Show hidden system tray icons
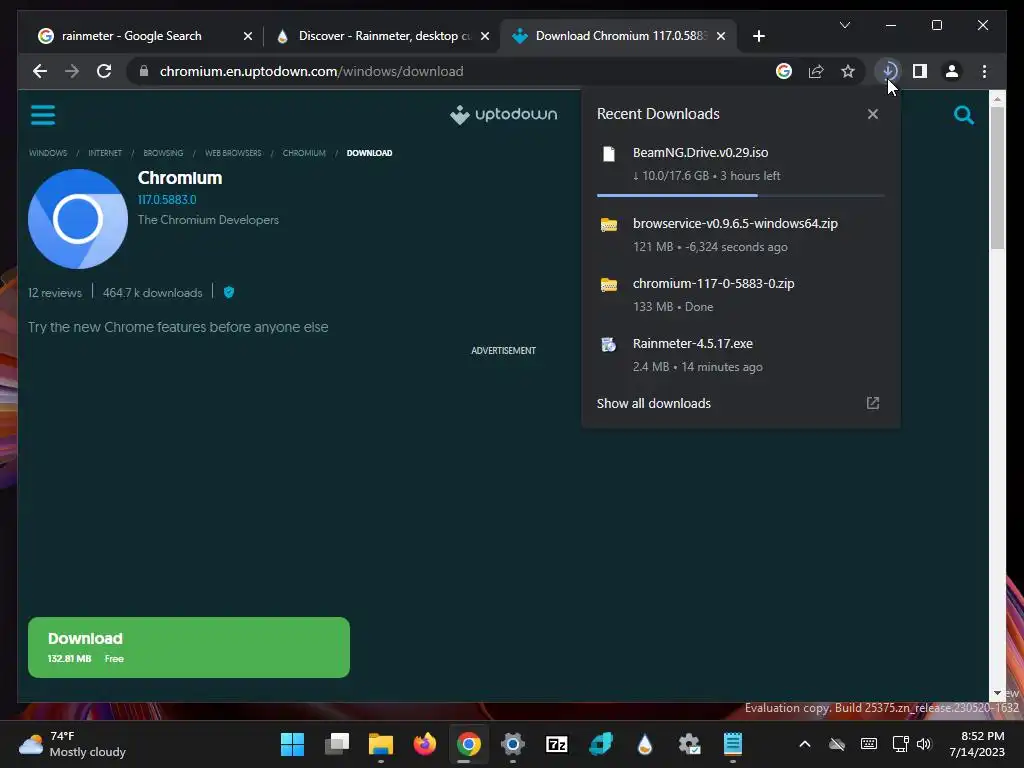Image resolution: width=1024 pixels, height=768 pixels. (x=805, y=744)
